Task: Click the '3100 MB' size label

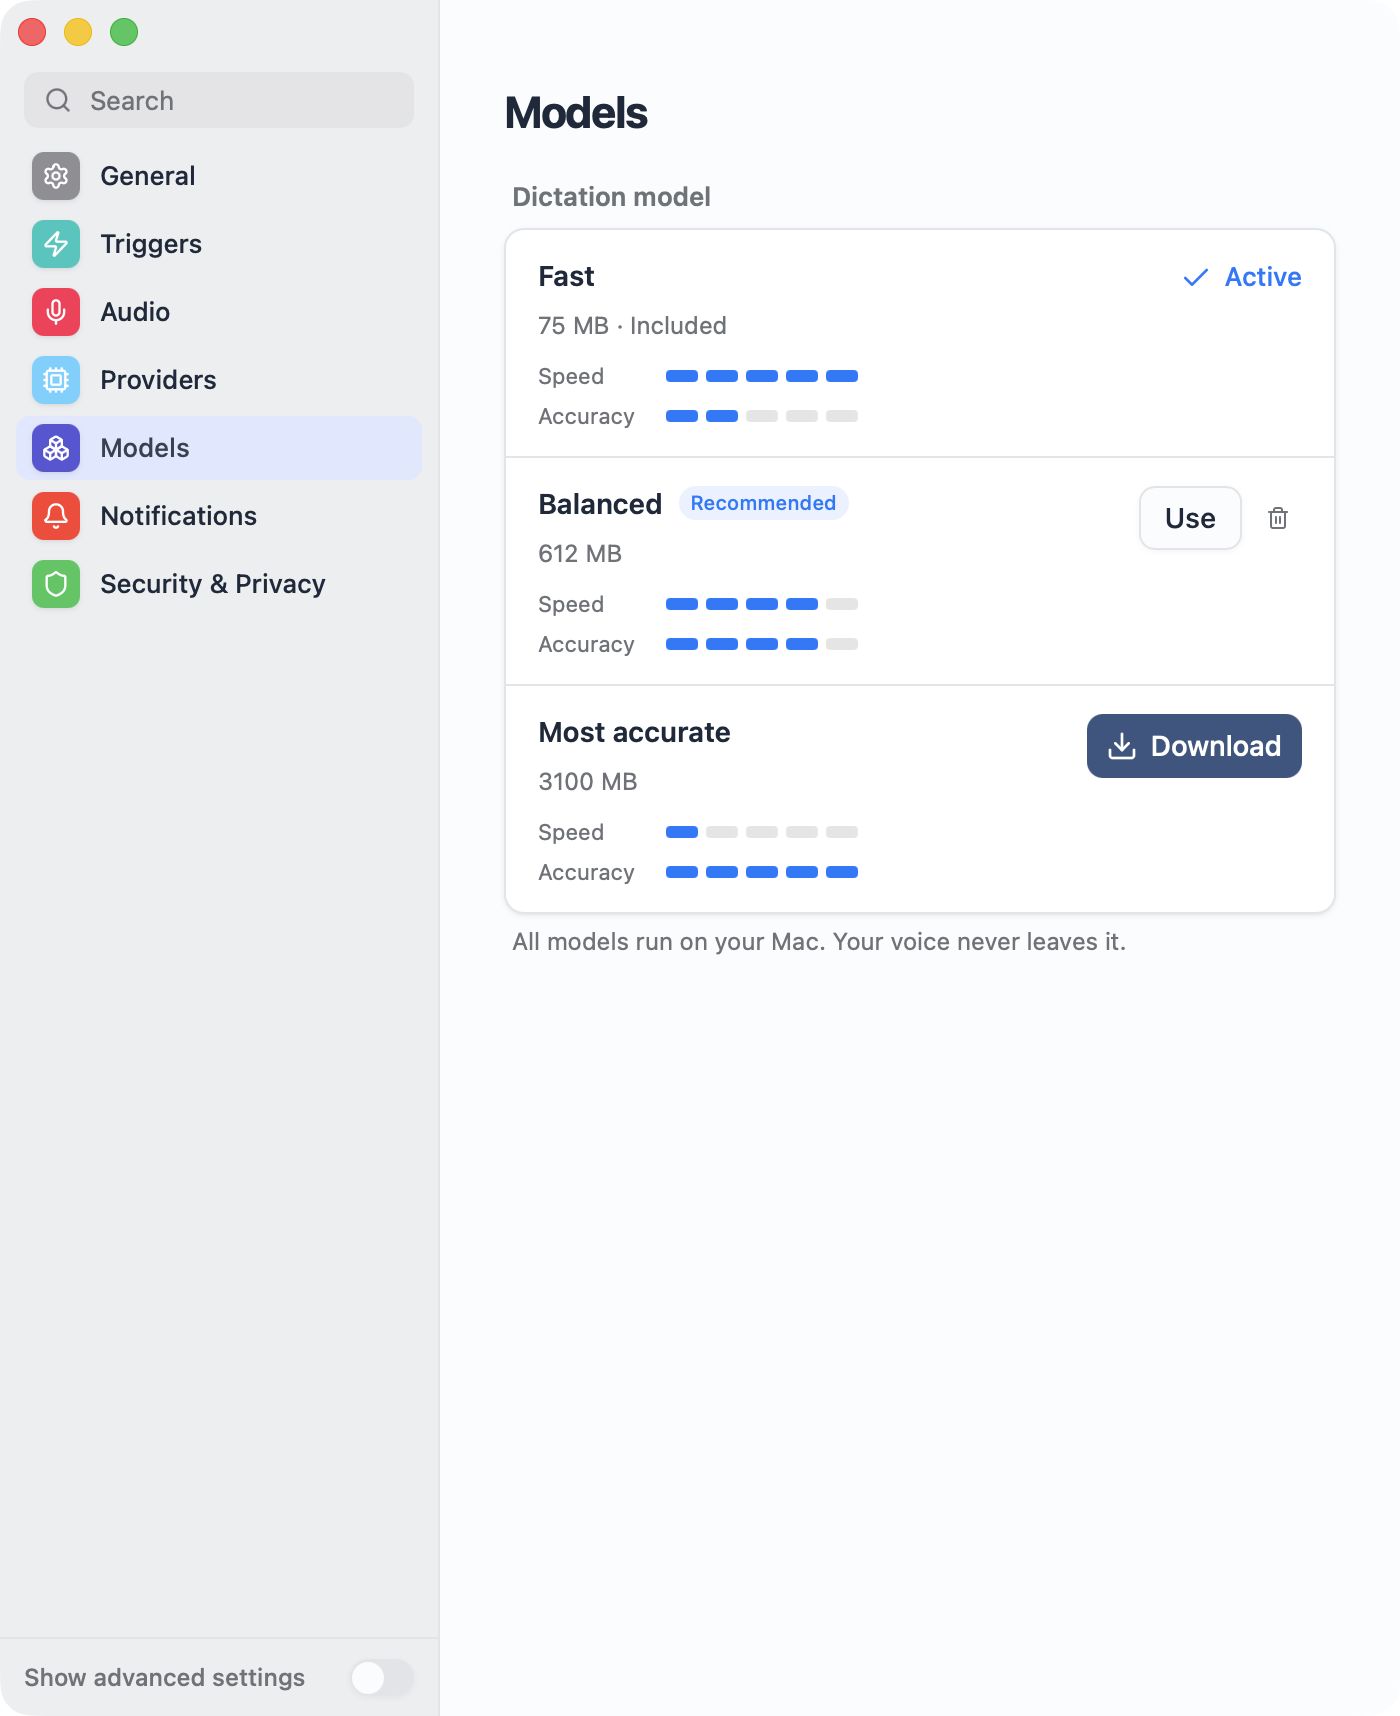Action: pos(587,782)
